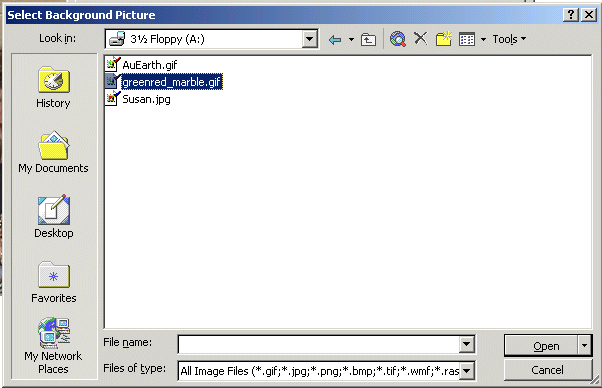The image size is (602, 388).
Task: Select the greenred_marble.gif file name
Action: 172,82
